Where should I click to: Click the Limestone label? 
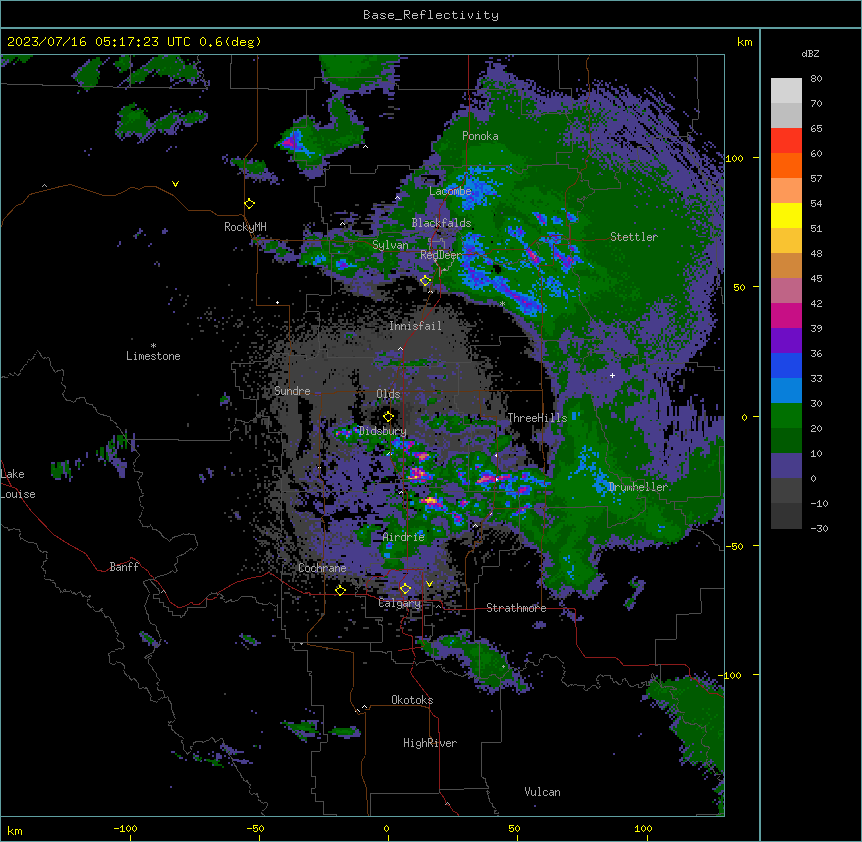pos(153,356)
